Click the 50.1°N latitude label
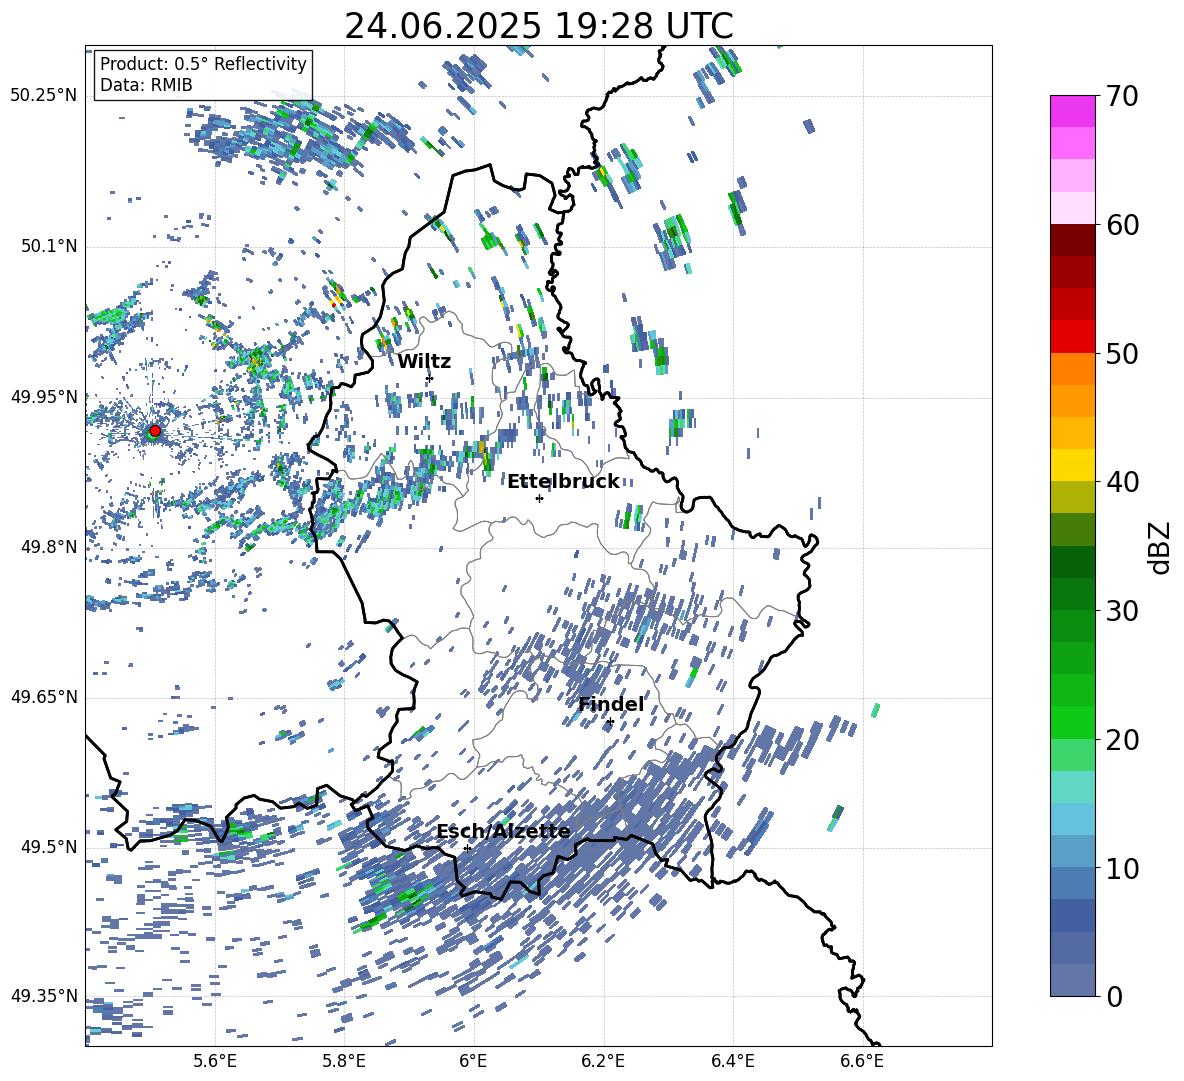This screenshot has width=1184, height=1081. (50, 247)
